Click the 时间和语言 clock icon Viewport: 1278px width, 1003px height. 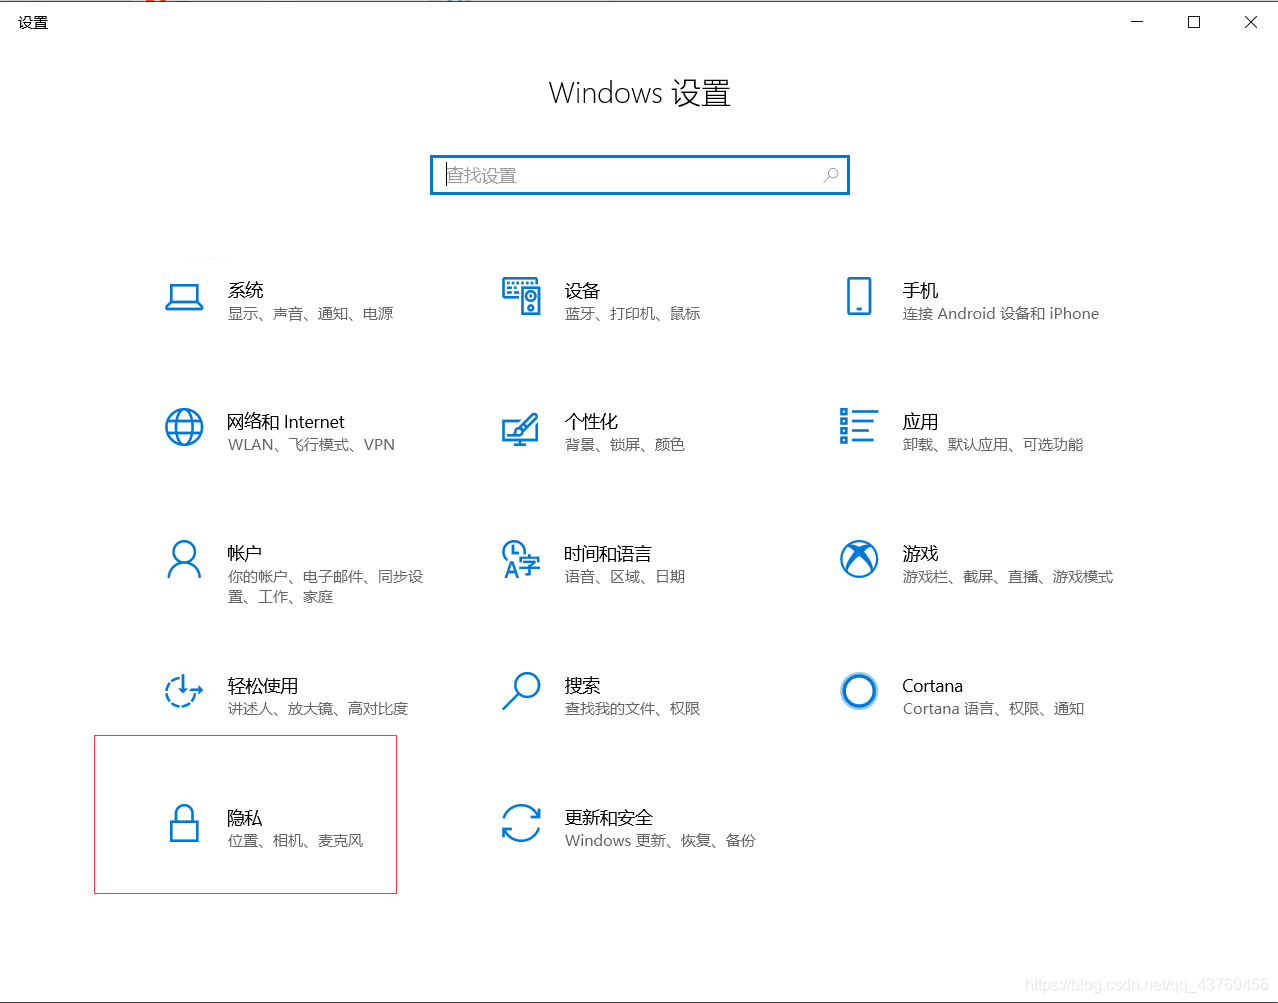click(520, 560)
